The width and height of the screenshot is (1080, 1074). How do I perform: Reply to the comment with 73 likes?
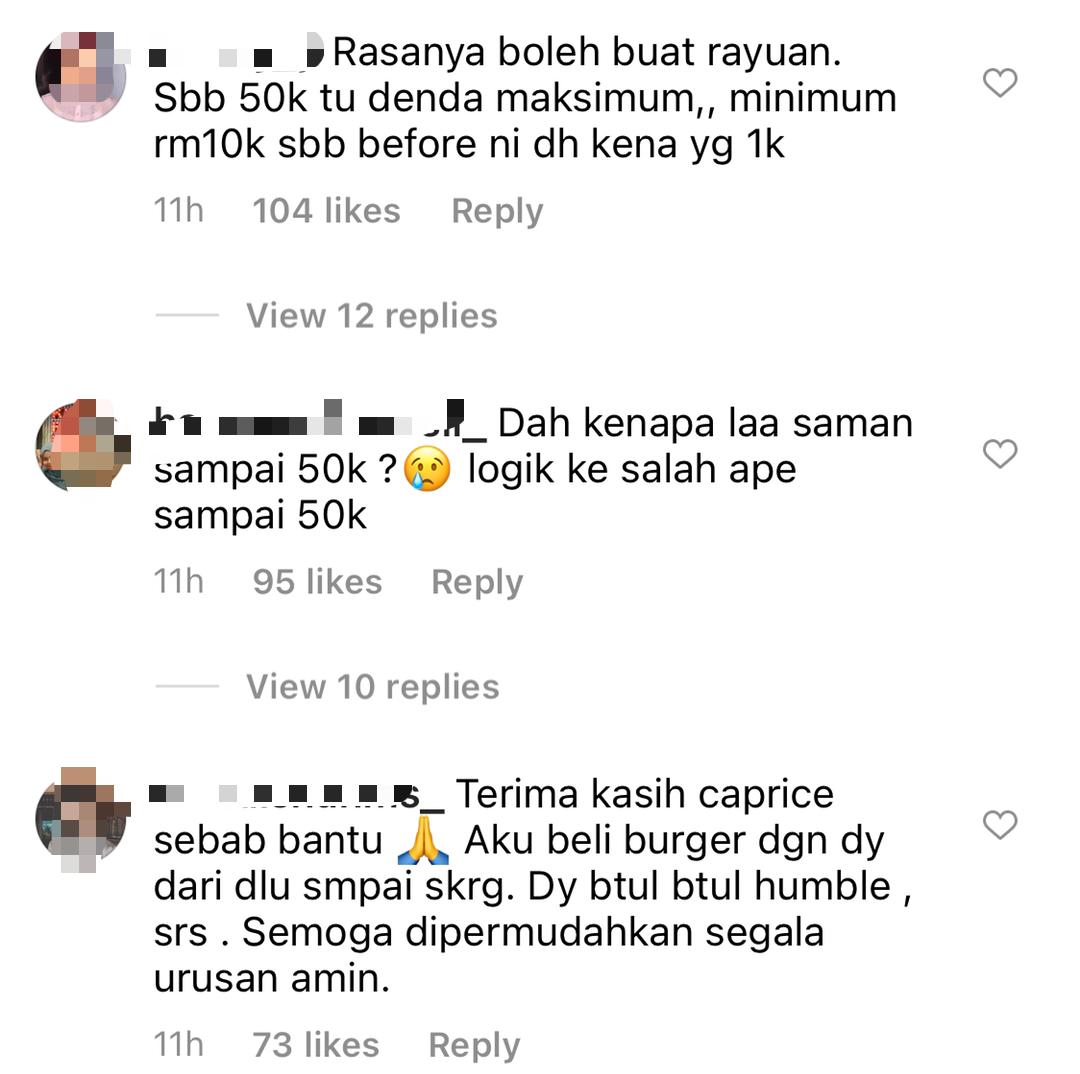click(x=475, y=1045)
